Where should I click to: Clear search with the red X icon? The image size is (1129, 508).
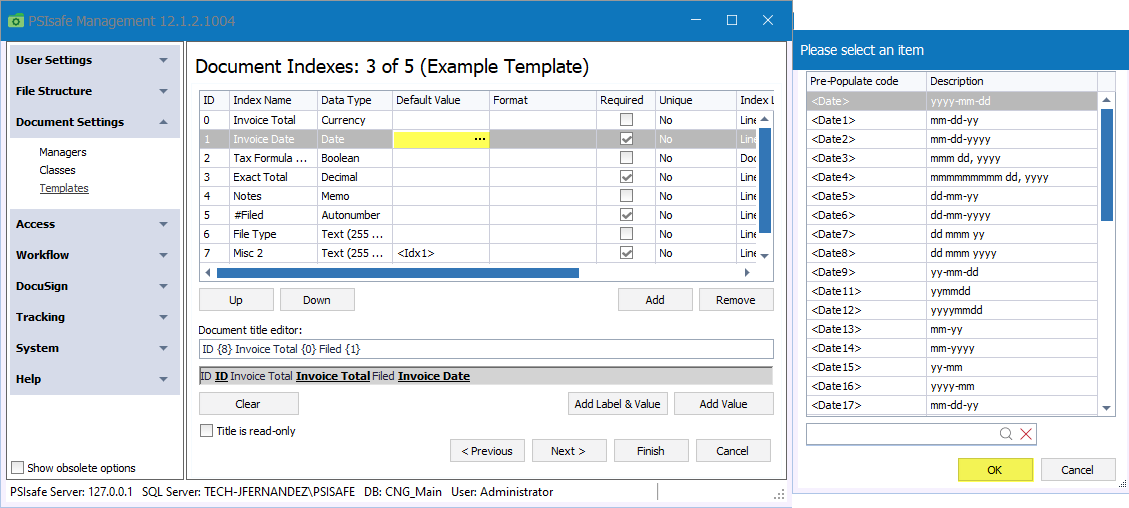pos(1027,434)
